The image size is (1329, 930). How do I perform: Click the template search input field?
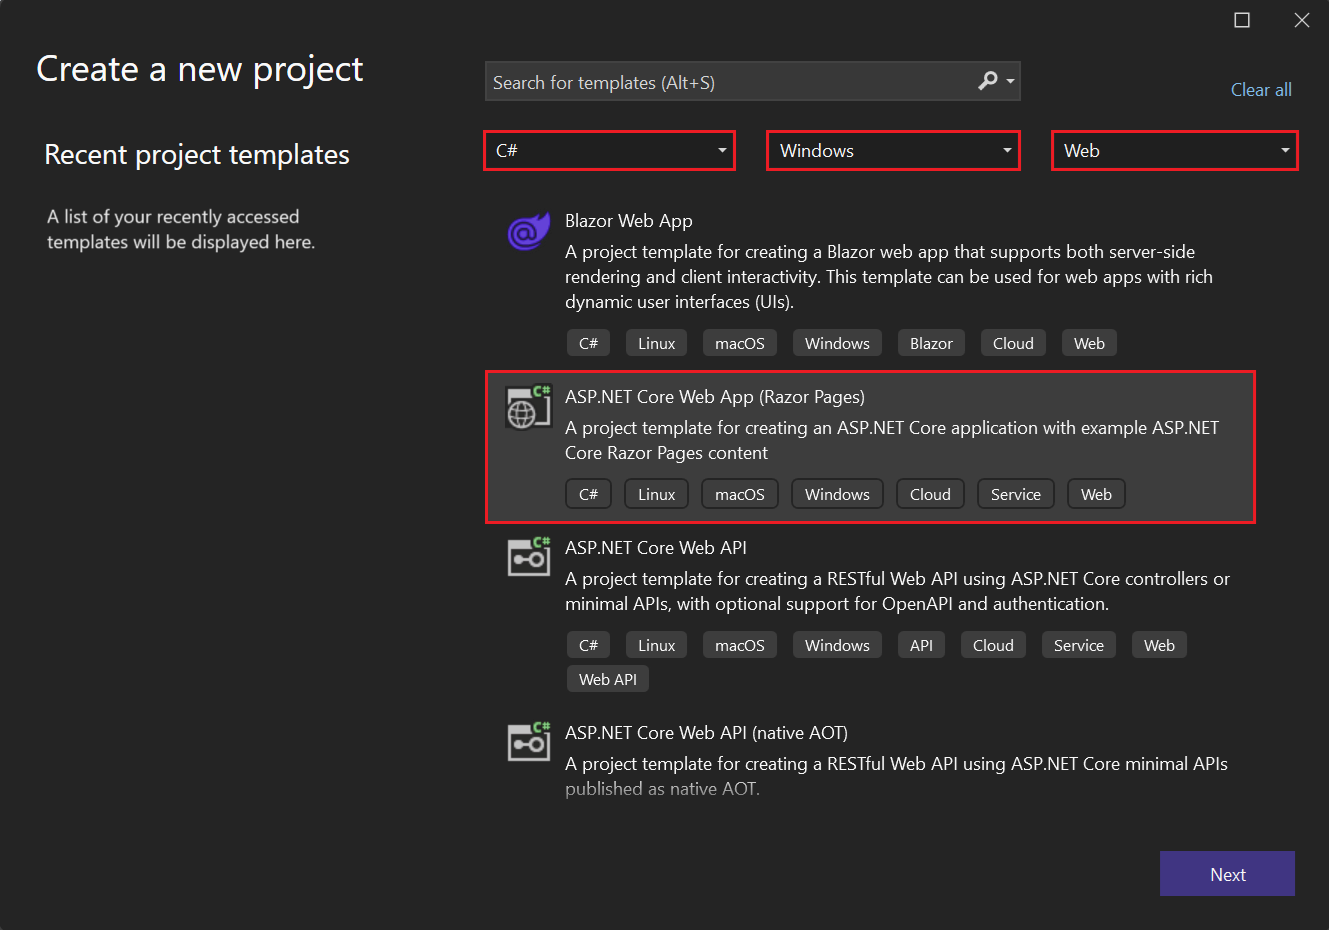tap(720, 81)
